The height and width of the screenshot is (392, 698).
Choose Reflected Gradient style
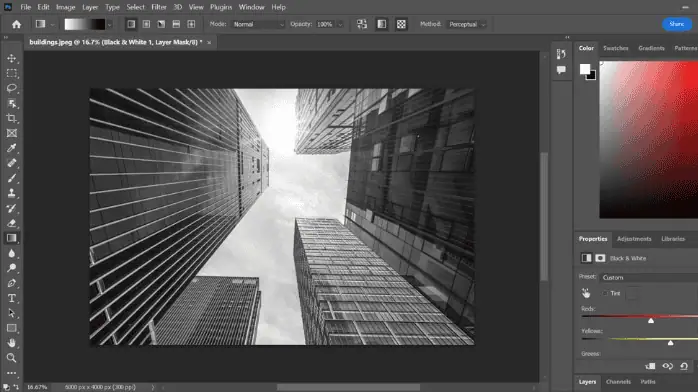(x=176, y=24)
